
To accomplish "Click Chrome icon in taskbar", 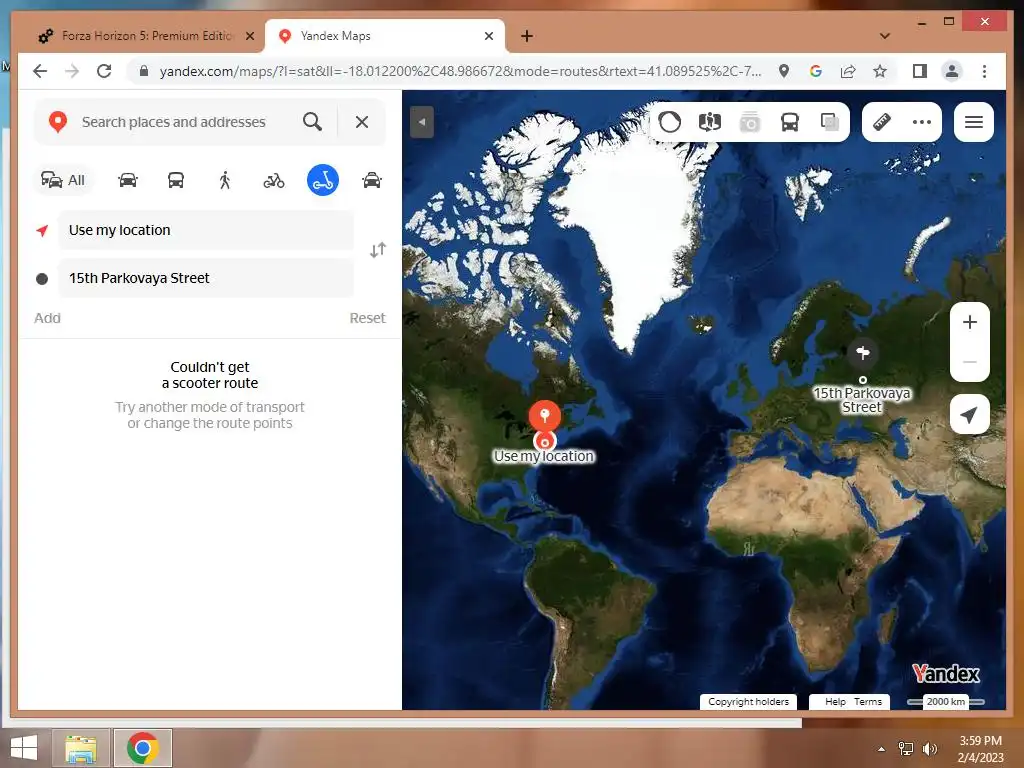I will pos(143,748).
